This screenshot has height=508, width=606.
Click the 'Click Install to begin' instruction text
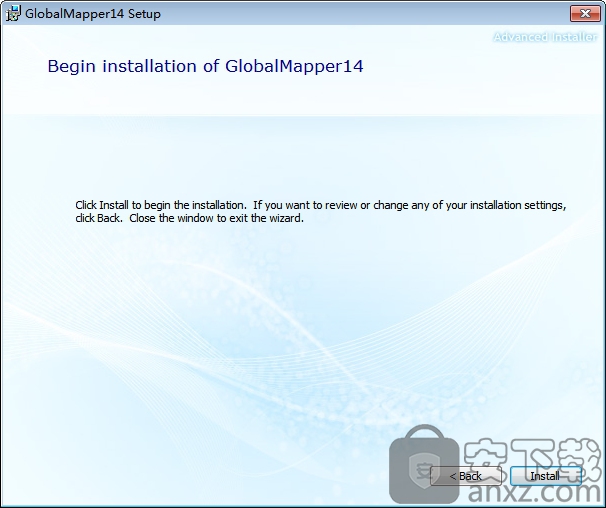click(320, 211)
